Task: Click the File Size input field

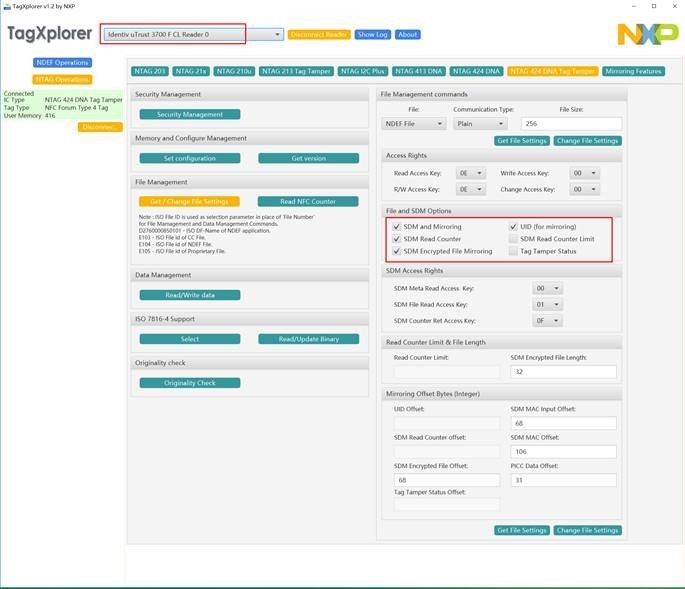Action: pyautogui.click(x=571, y=124)
